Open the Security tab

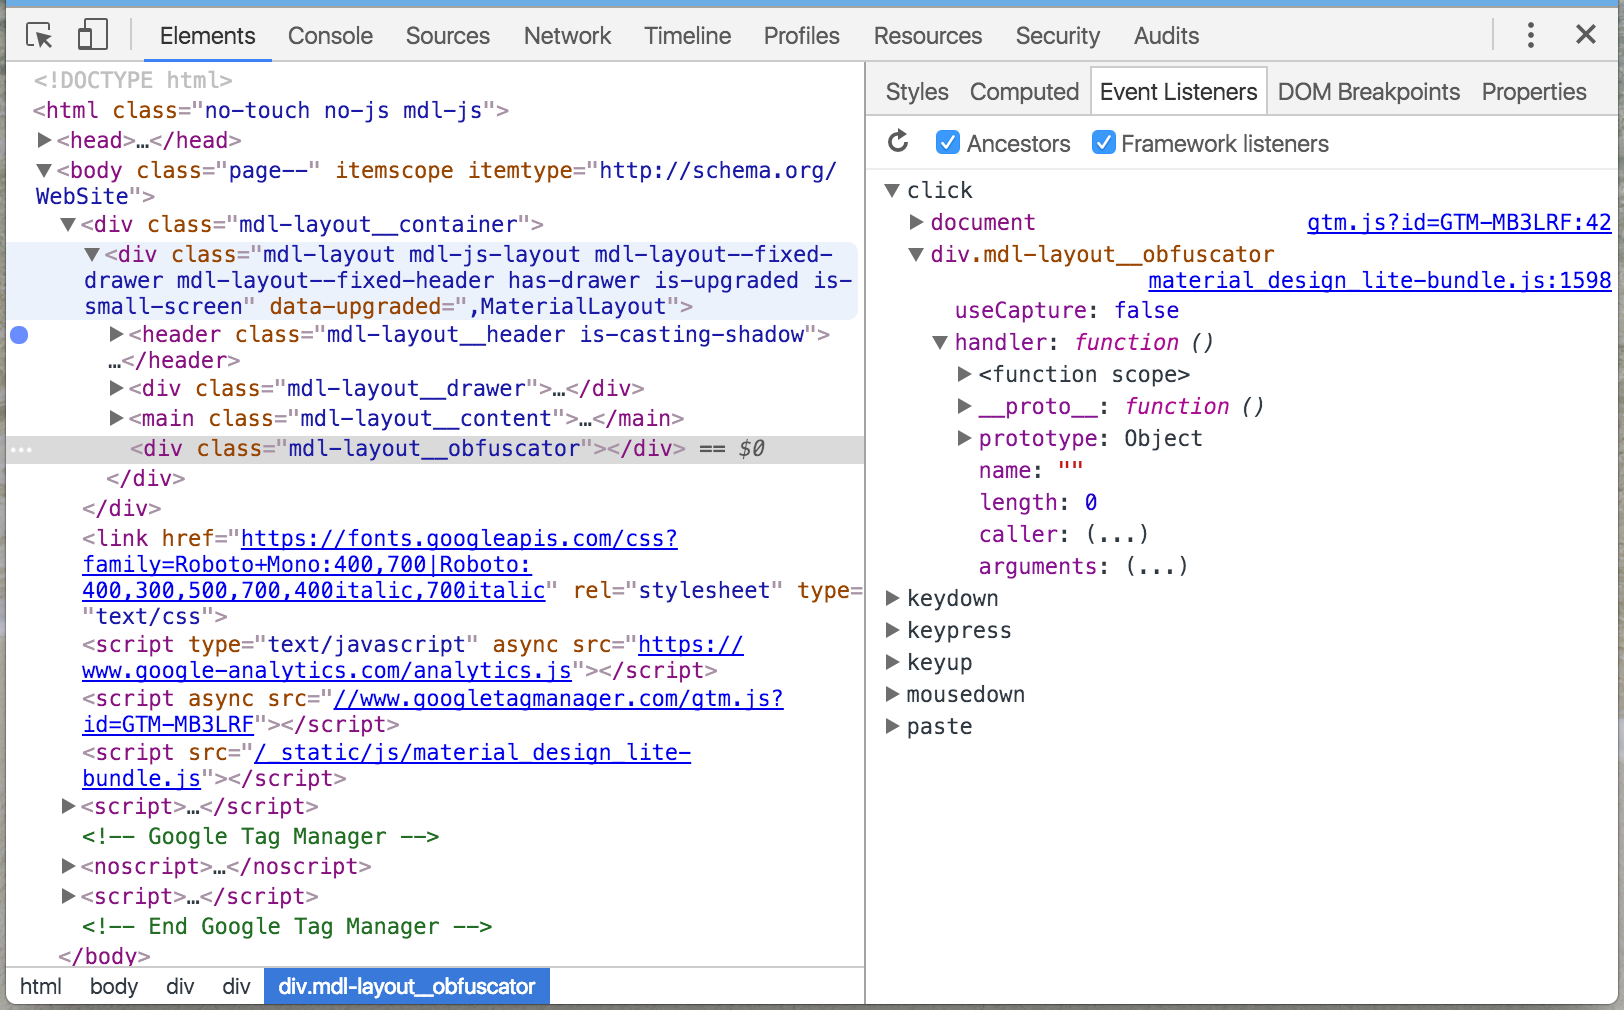(1058, 36)
